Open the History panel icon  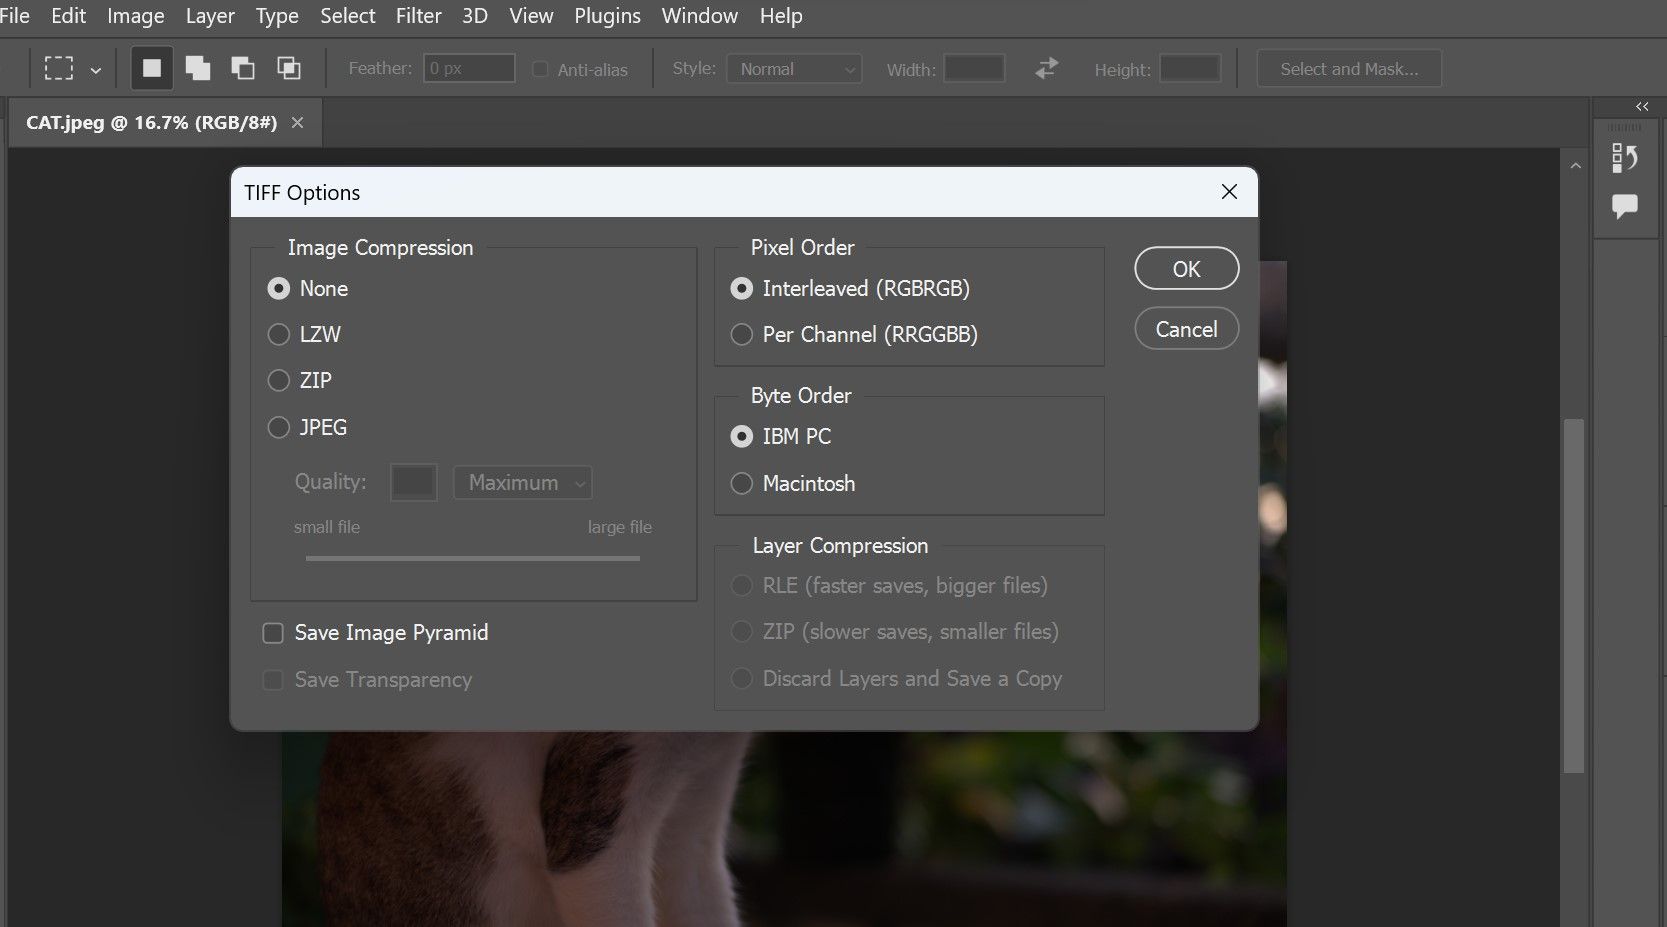[x=1625, y=157]
